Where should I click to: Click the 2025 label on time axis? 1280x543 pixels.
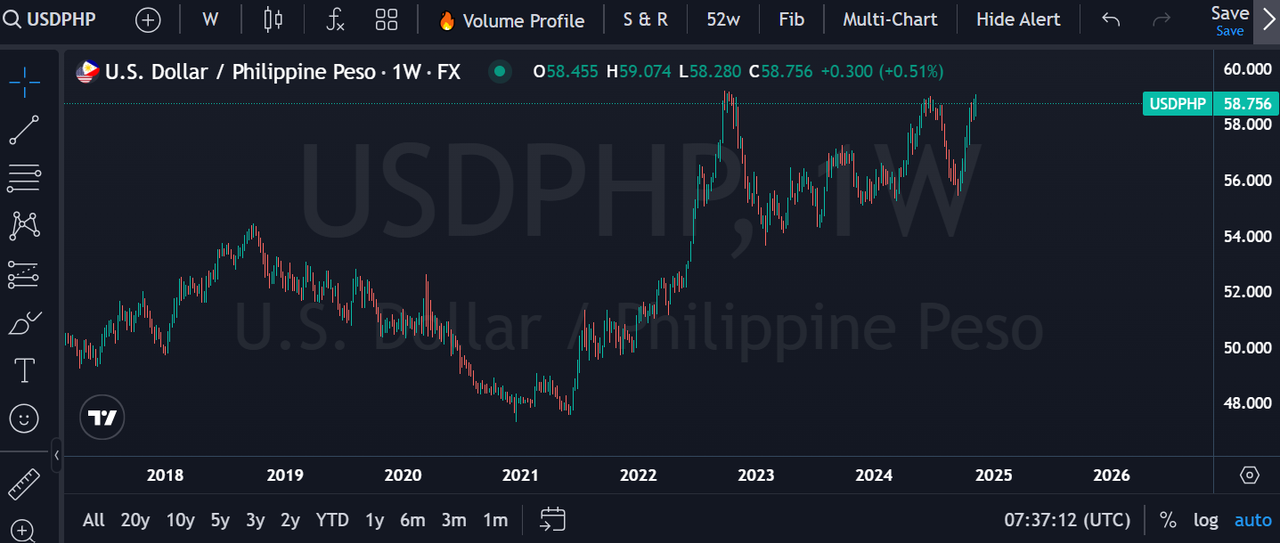point(993,475)
